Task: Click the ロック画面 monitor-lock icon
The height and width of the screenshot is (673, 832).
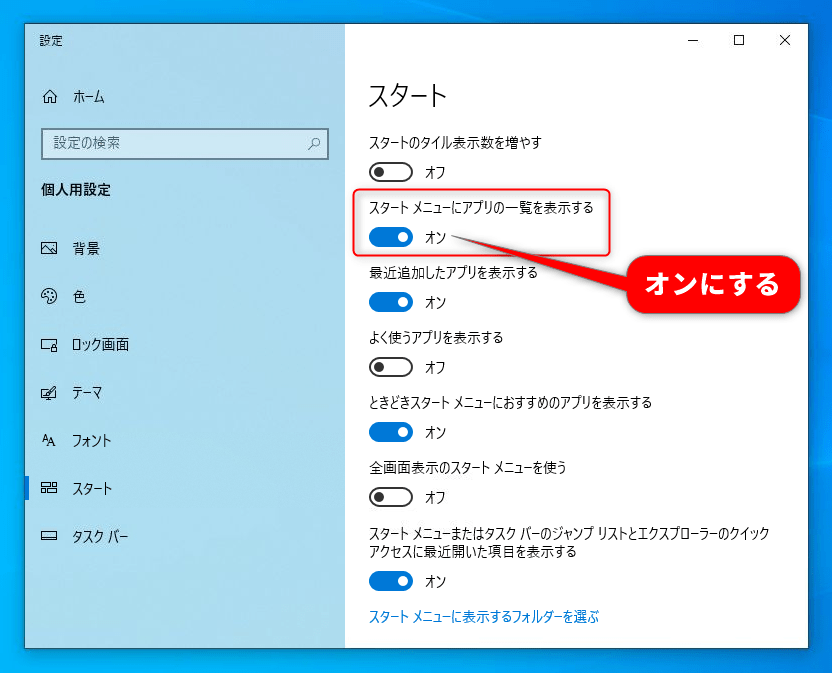Action: point(49,345)
